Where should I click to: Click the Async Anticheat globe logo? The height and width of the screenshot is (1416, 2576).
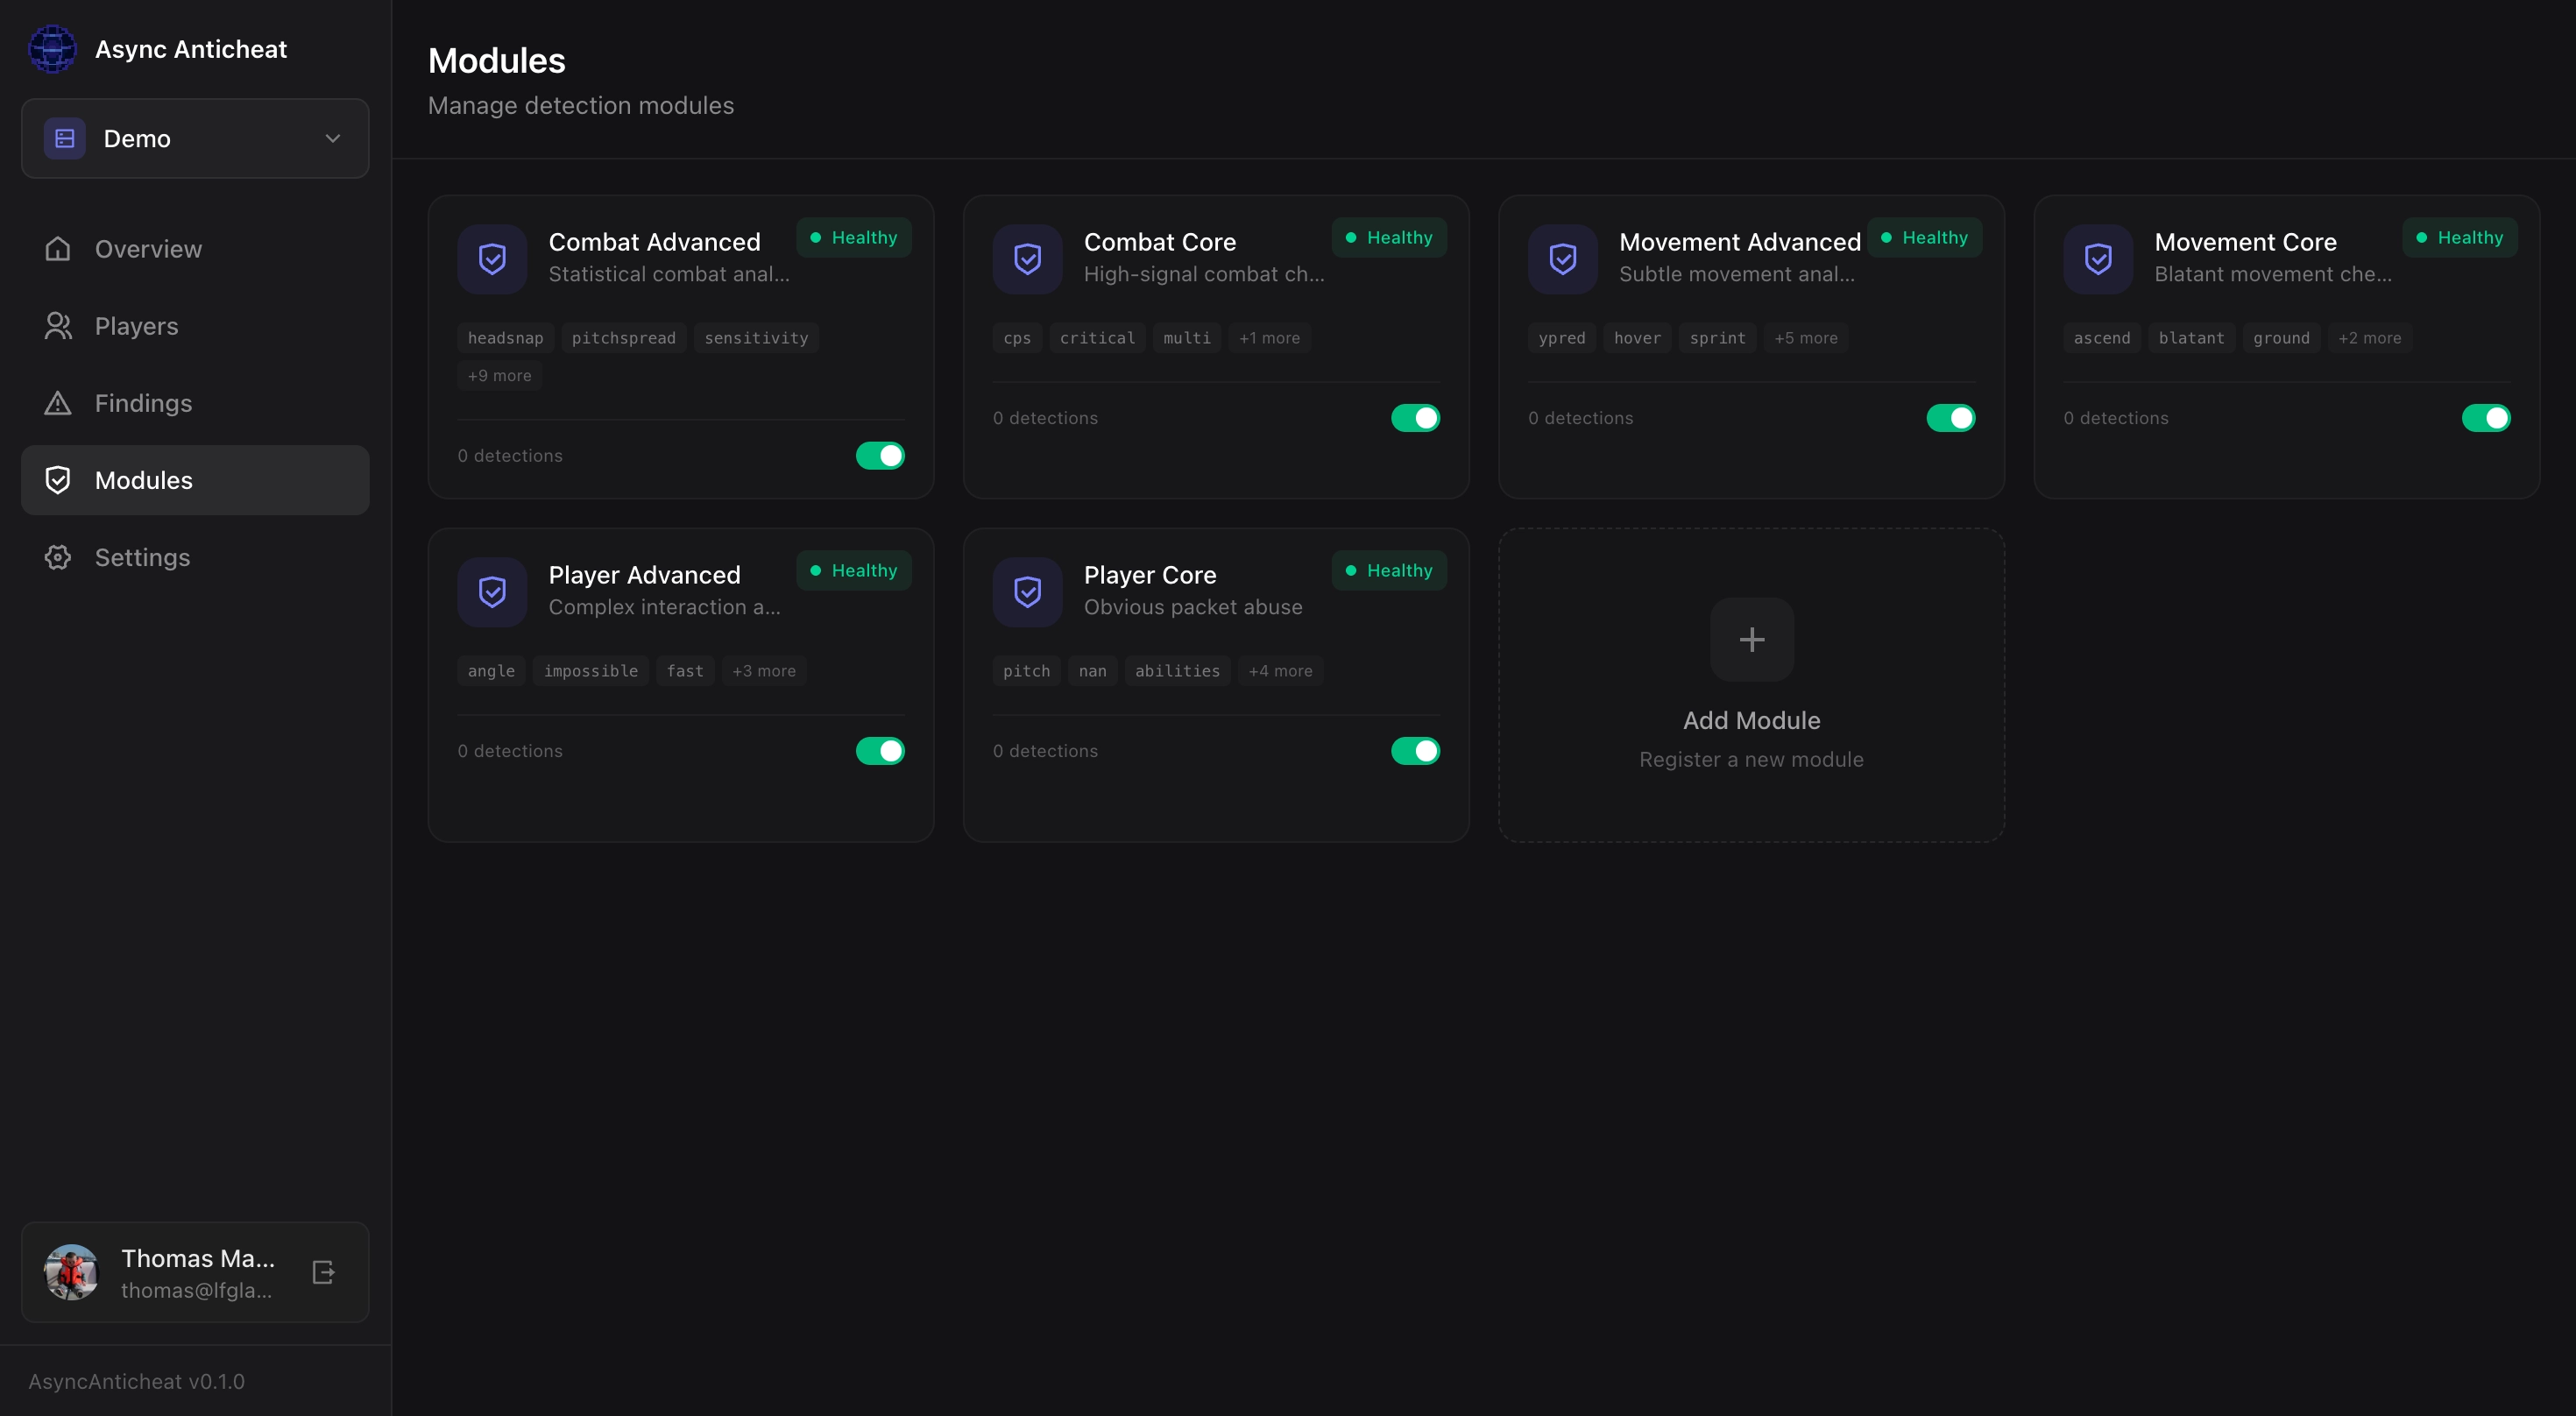click(x=52, y=49)
